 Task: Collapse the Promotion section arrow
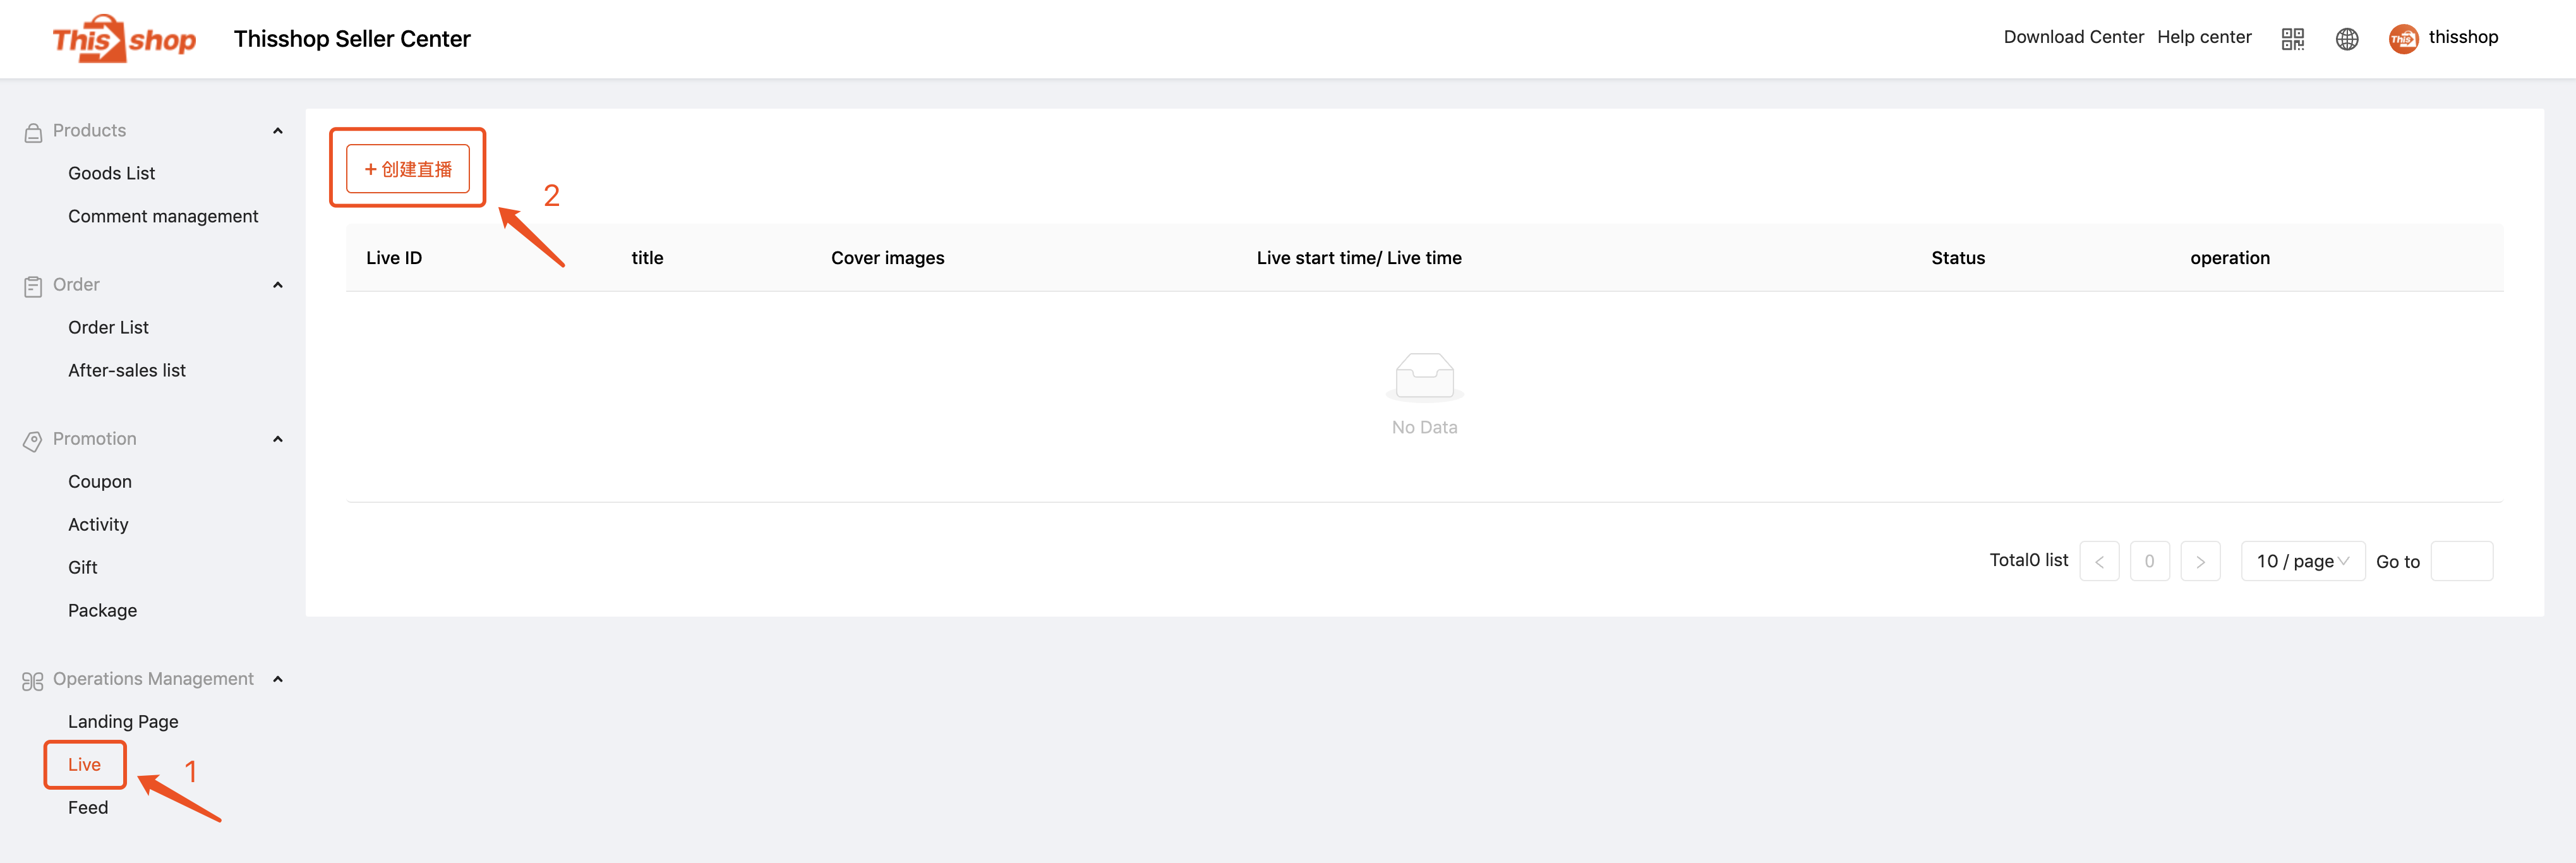click(278, 439)
